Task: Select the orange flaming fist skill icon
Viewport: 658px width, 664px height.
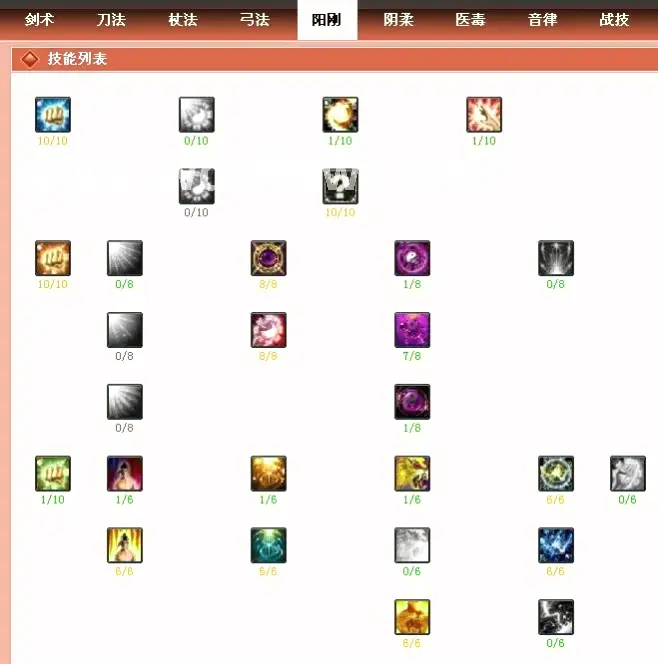Action: (53, 258)
